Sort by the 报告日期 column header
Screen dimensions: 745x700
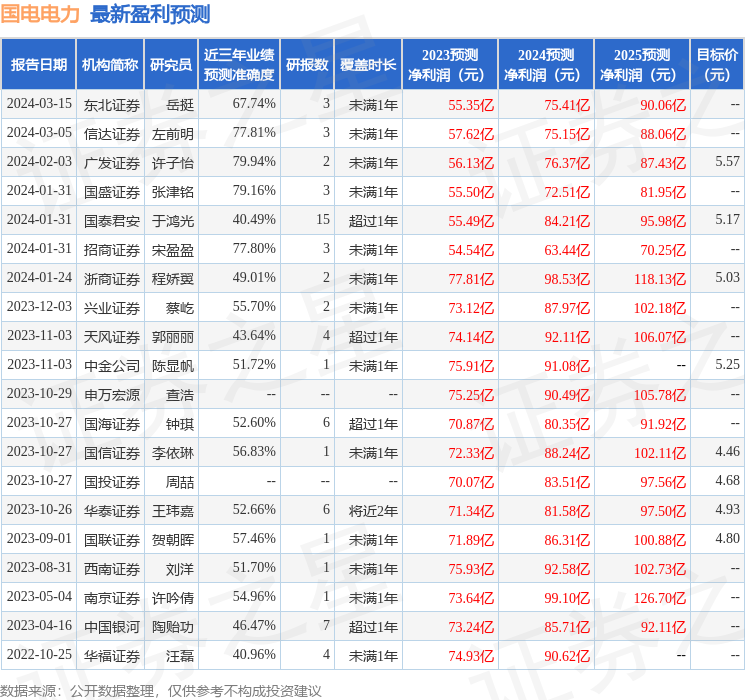(x=39, y=65)
